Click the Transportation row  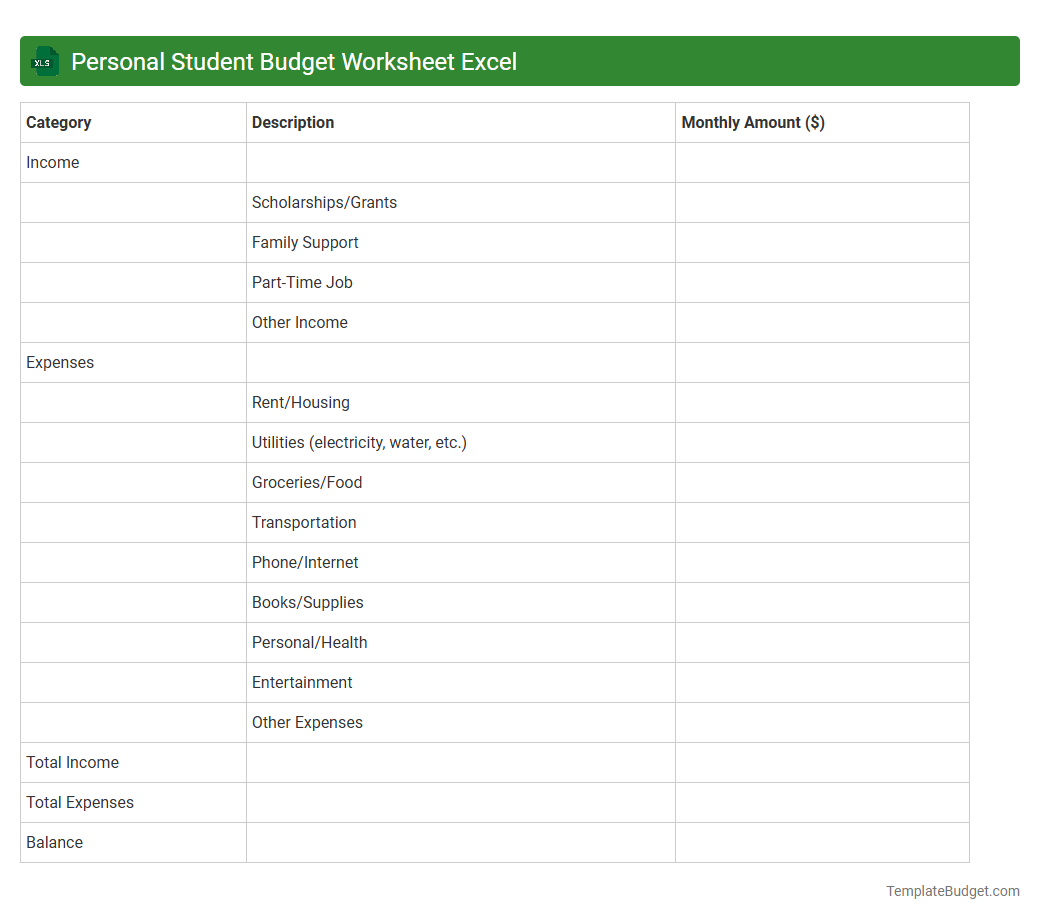point(304,522)
